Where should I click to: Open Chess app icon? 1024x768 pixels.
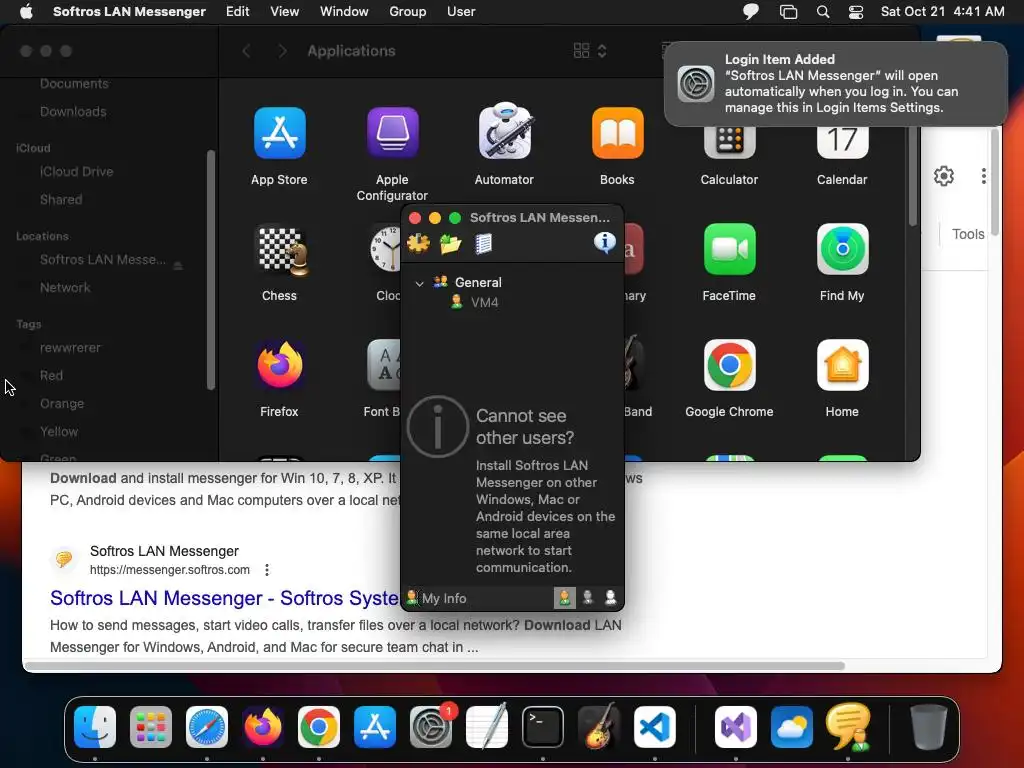(280, 249)
